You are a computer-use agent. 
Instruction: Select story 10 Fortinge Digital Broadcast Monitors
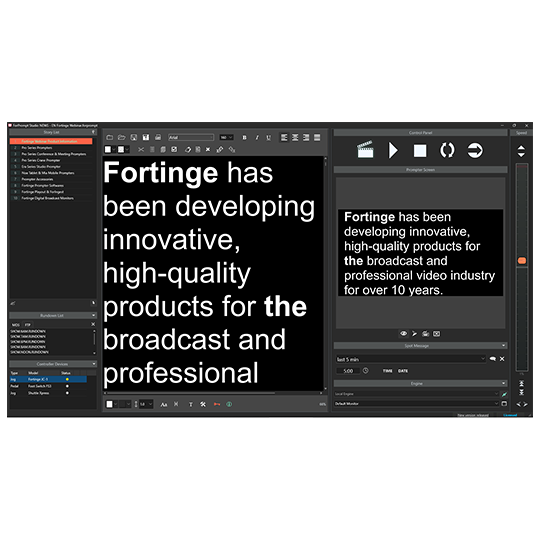pyautogui.click(x=51, y=198)
